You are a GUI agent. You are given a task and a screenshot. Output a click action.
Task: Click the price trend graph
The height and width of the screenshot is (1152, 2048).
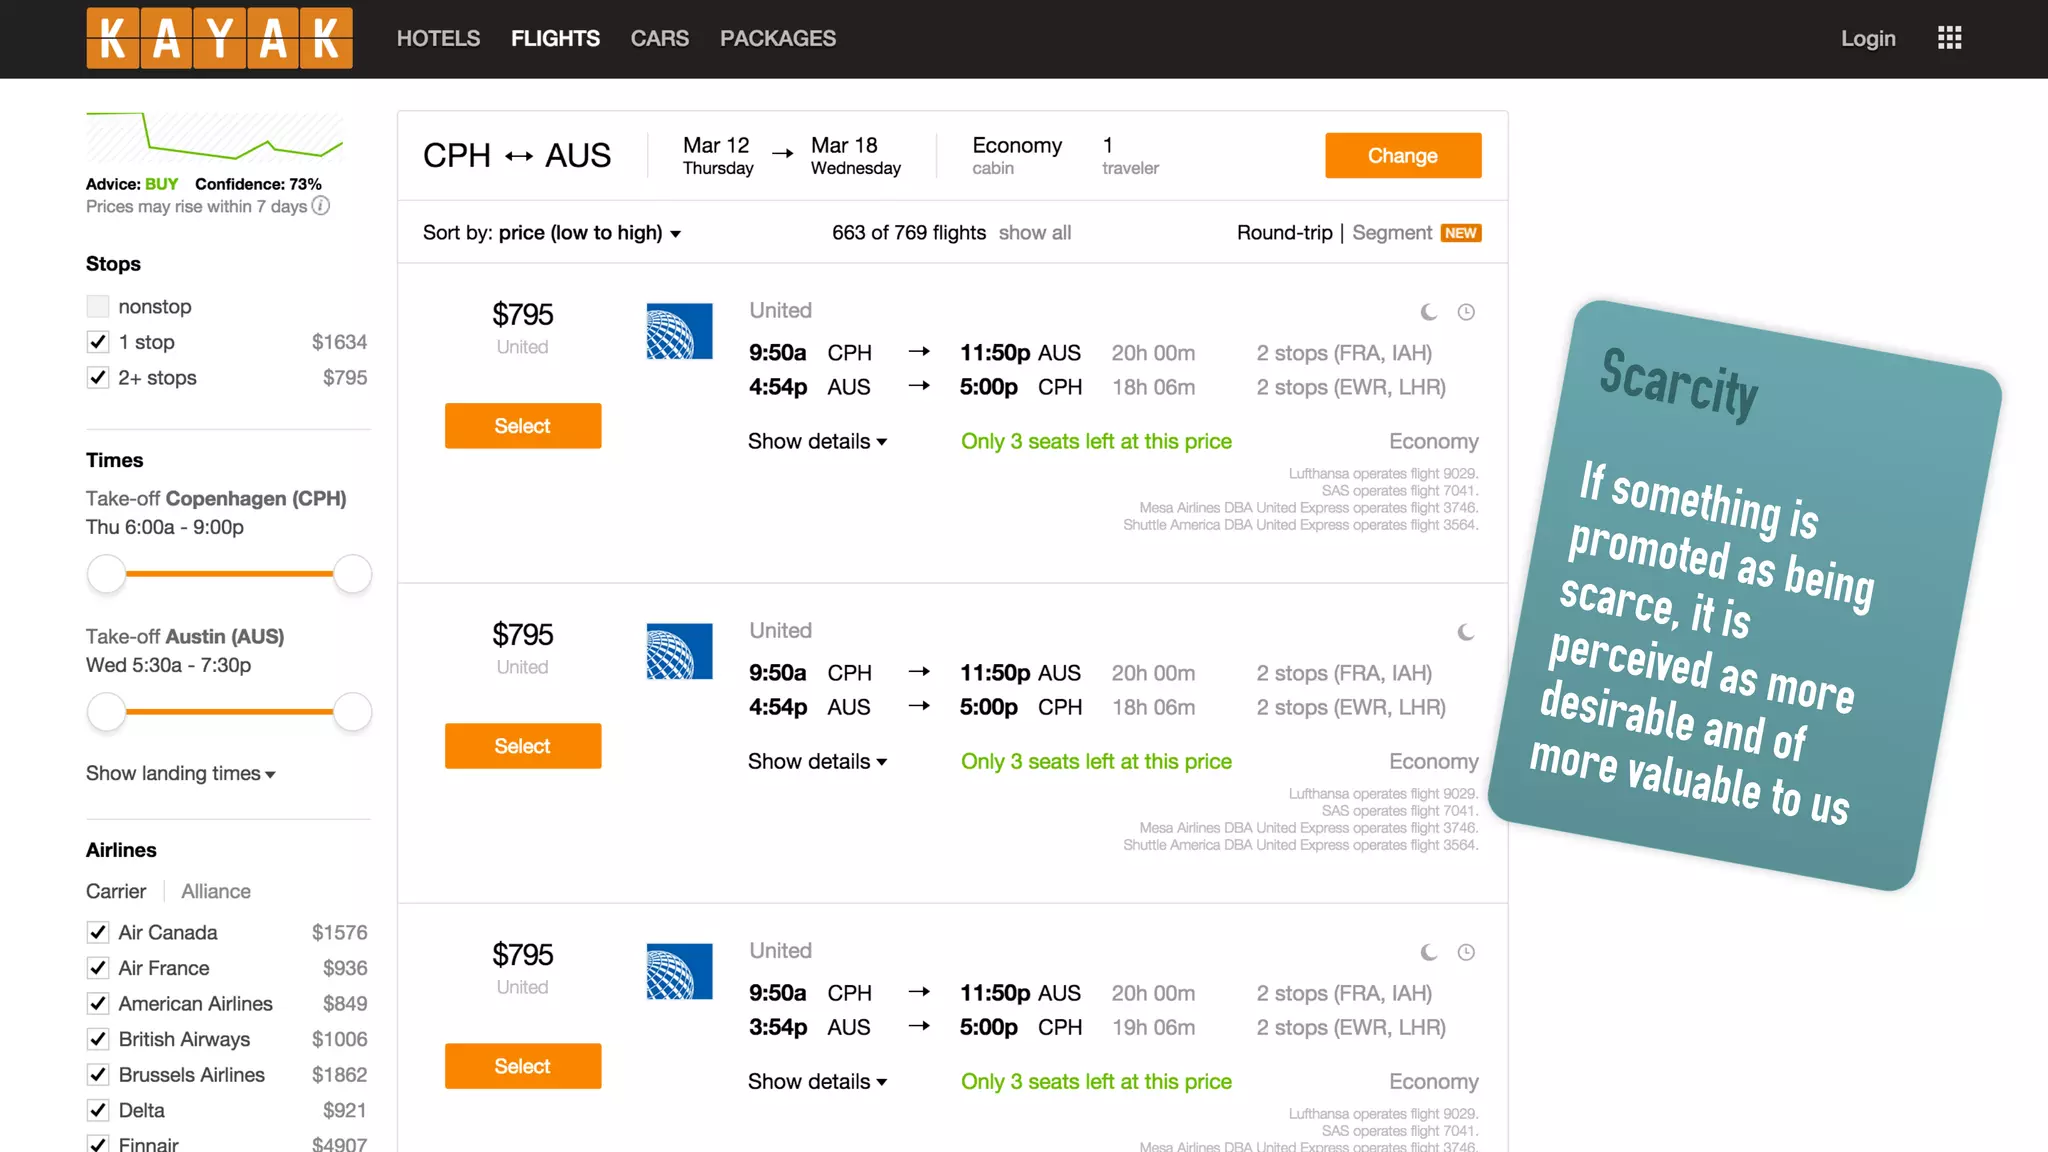pos(214,138)
